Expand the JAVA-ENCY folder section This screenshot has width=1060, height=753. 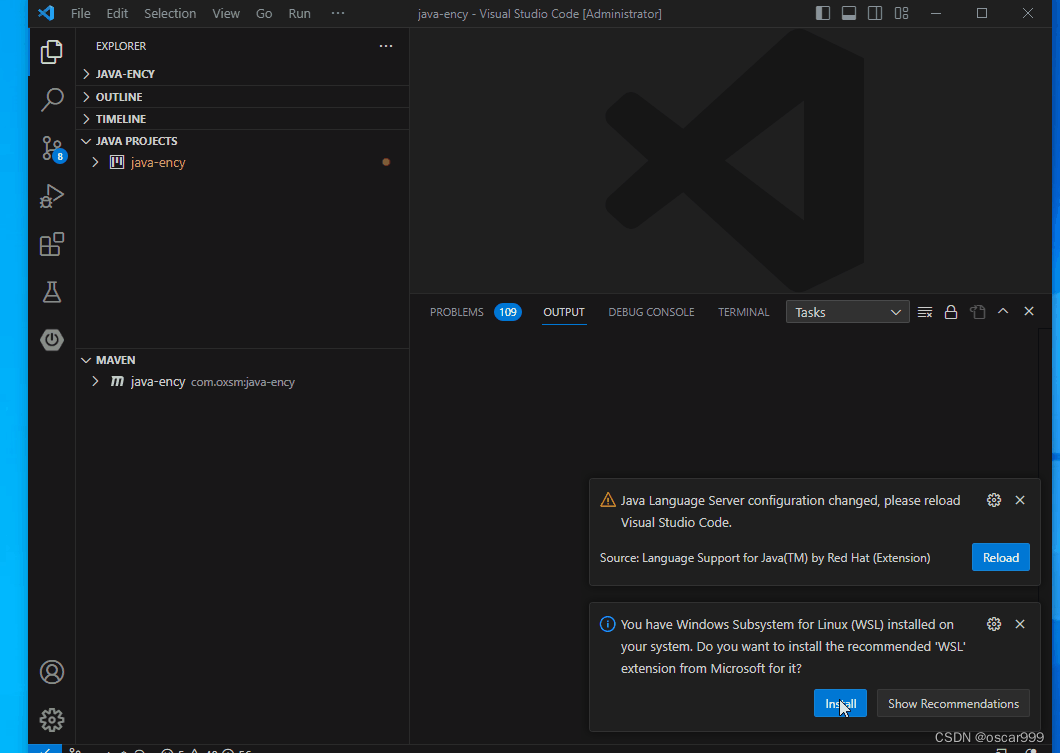pyautogui.click(x=86, y=74)
